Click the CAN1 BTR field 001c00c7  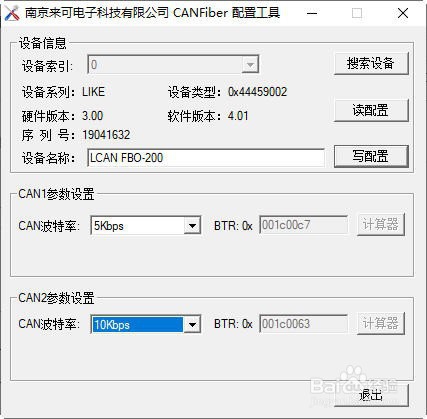[303, 225]
